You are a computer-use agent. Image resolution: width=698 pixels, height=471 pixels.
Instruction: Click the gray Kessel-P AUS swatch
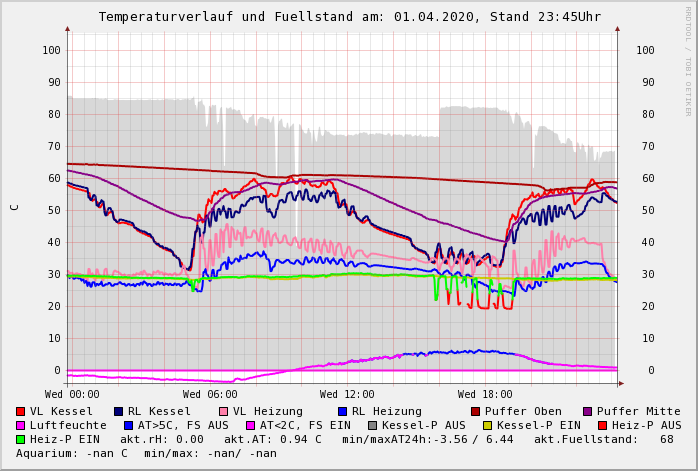[x=373, y=425]
